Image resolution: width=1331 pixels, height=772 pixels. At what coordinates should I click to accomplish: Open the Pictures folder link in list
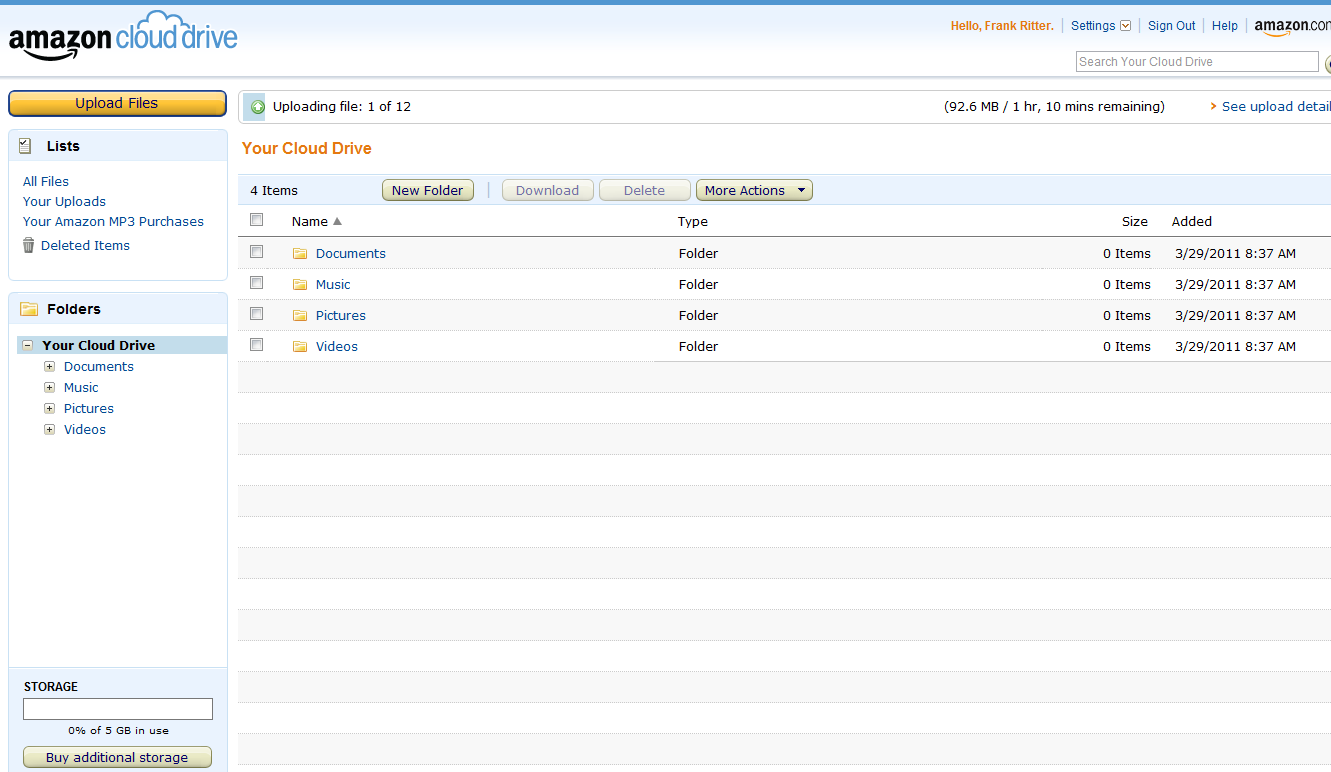click(x=341, y=315)
